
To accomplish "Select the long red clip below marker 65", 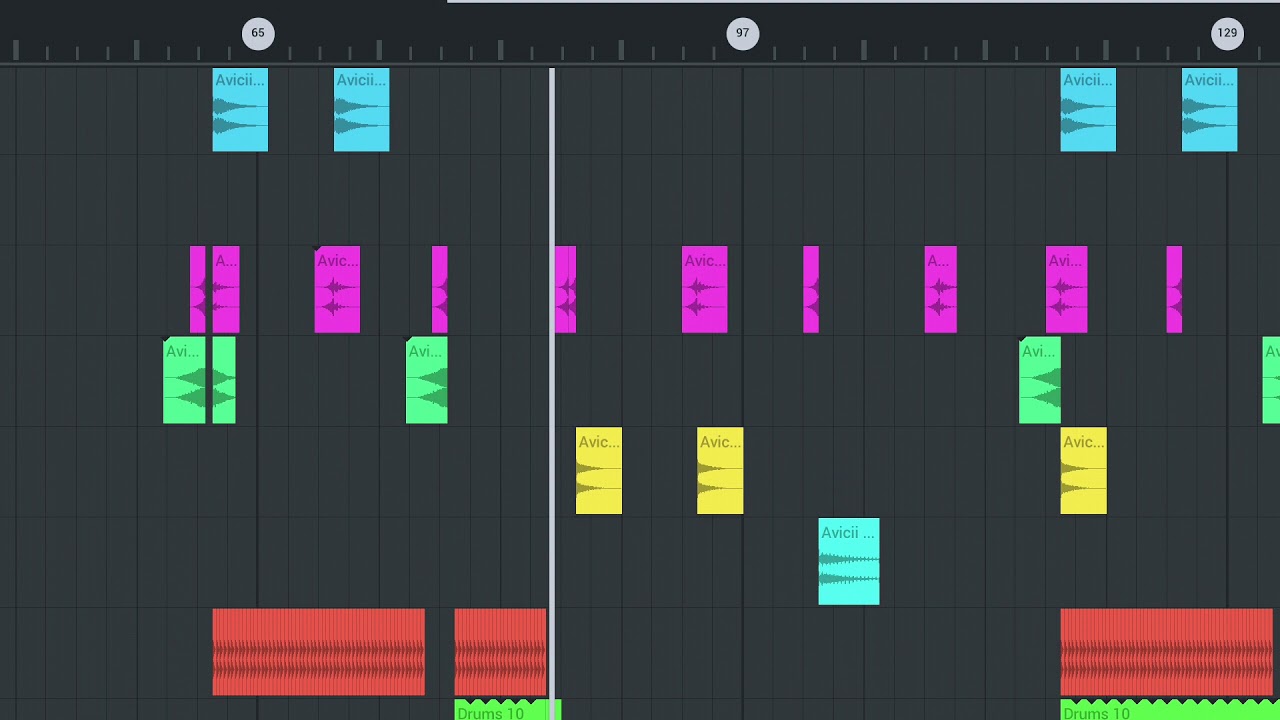I will pos(319,652).
